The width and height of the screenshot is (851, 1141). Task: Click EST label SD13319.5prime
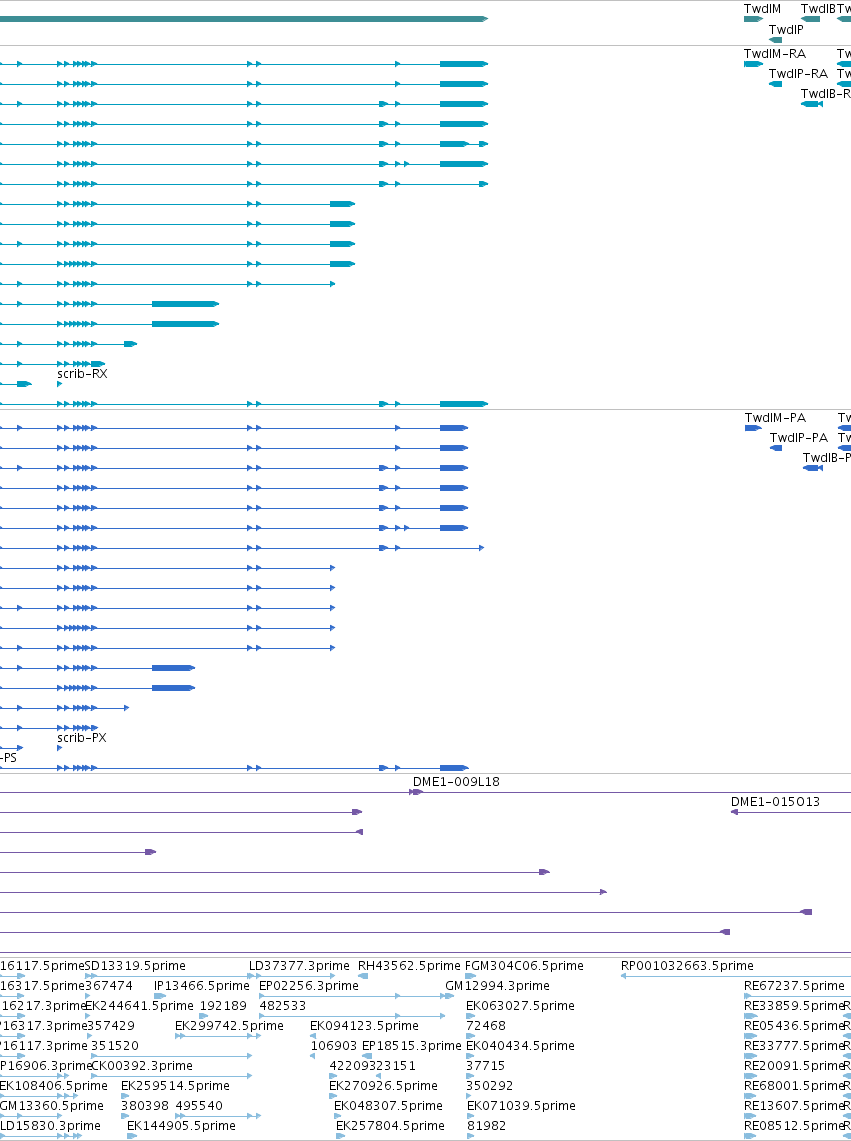coord(135,966)
